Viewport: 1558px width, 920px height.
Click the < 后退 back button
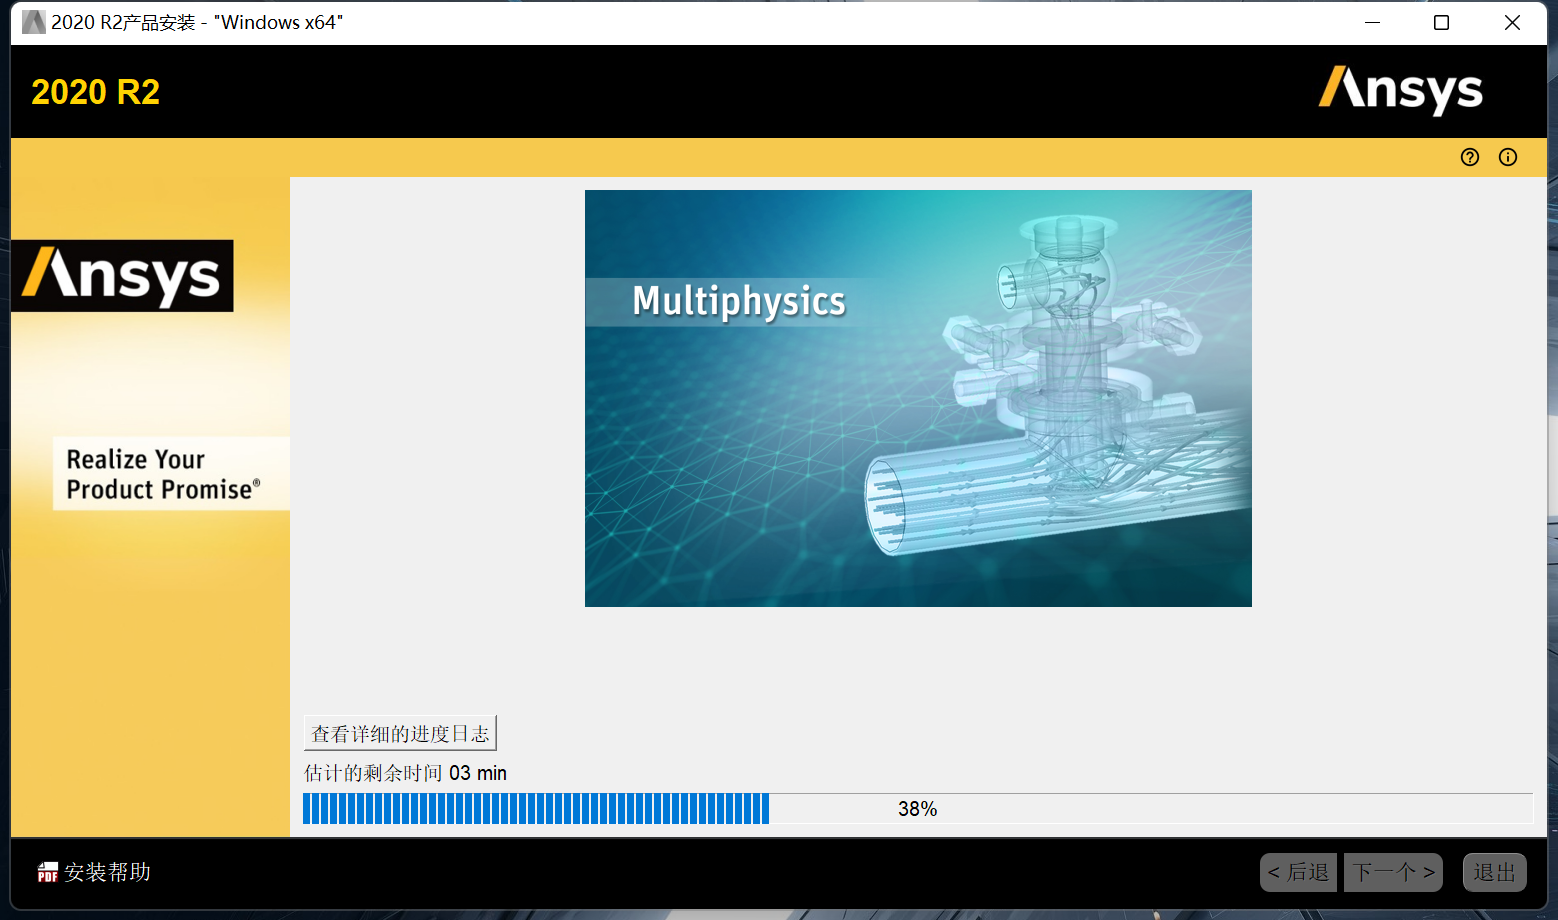pos(1297,872)
